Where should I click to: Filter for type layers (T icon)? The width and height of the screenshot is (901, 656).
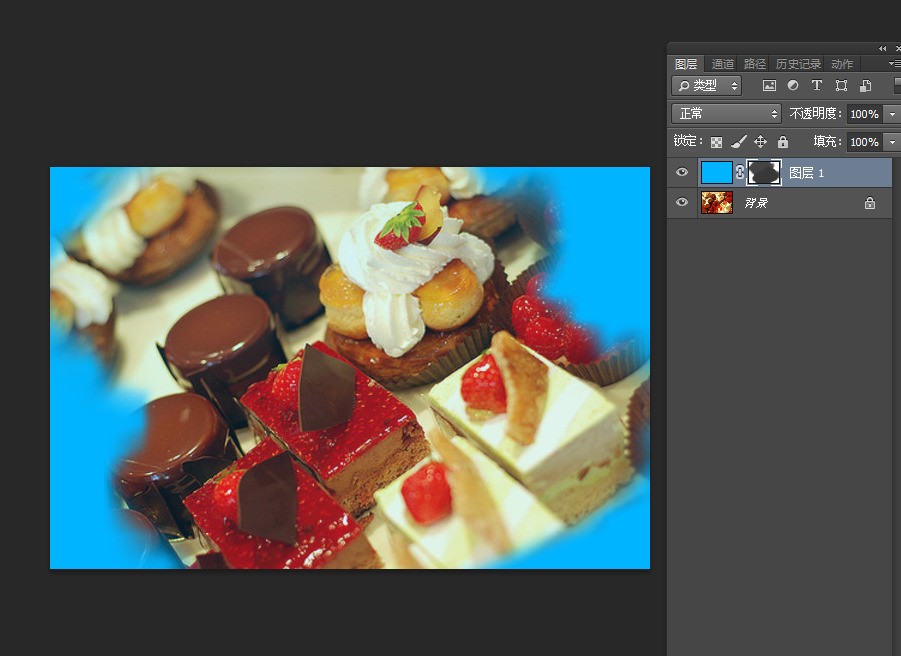pyautogui.click(x=817, y=86)
